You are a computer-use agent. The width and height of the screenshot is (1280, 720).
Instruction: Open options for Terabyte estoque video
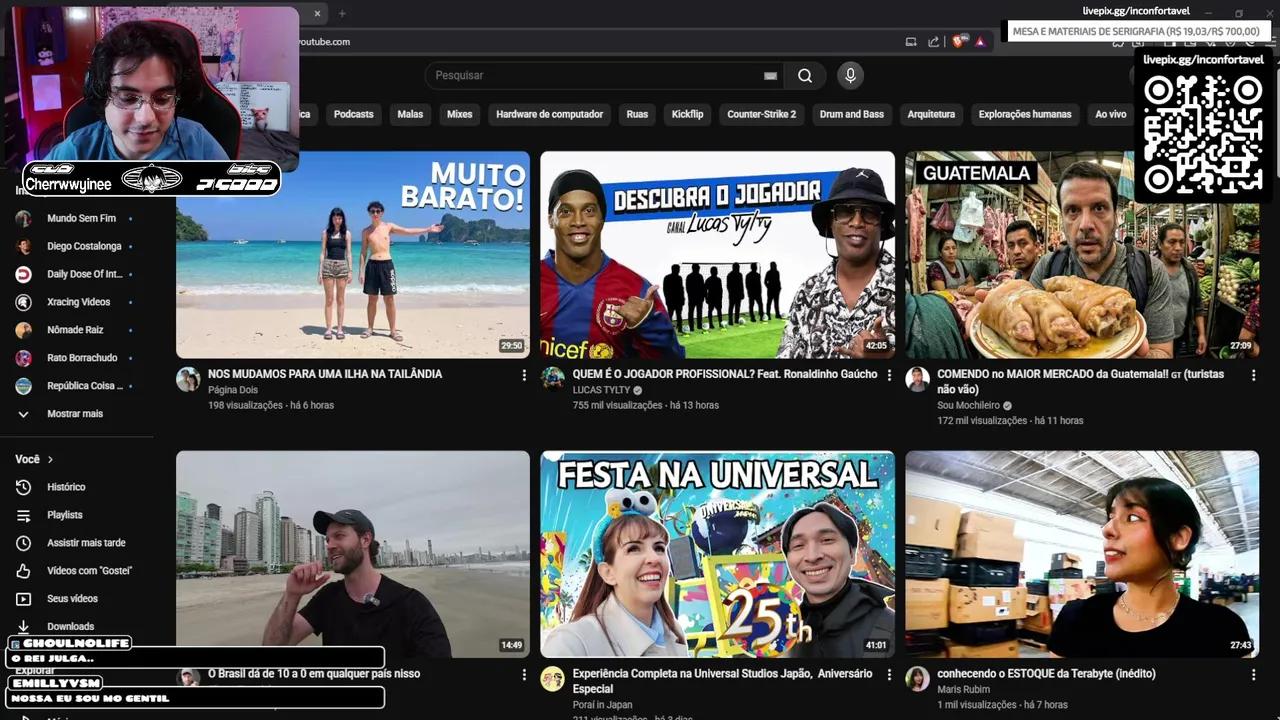[1253, 675]
